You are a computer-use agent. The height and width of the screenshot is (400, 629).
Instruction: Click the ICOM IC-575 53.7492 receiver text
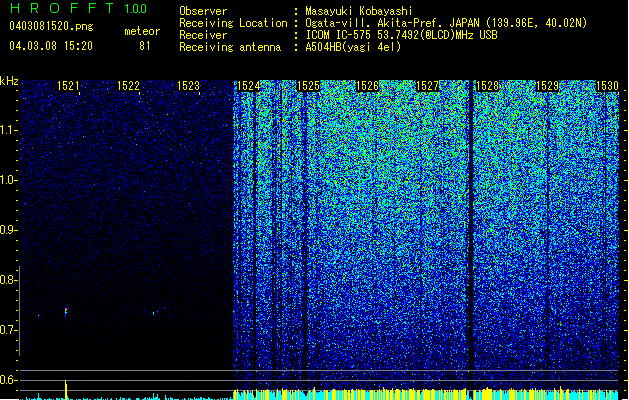click(x=401, y=35)
